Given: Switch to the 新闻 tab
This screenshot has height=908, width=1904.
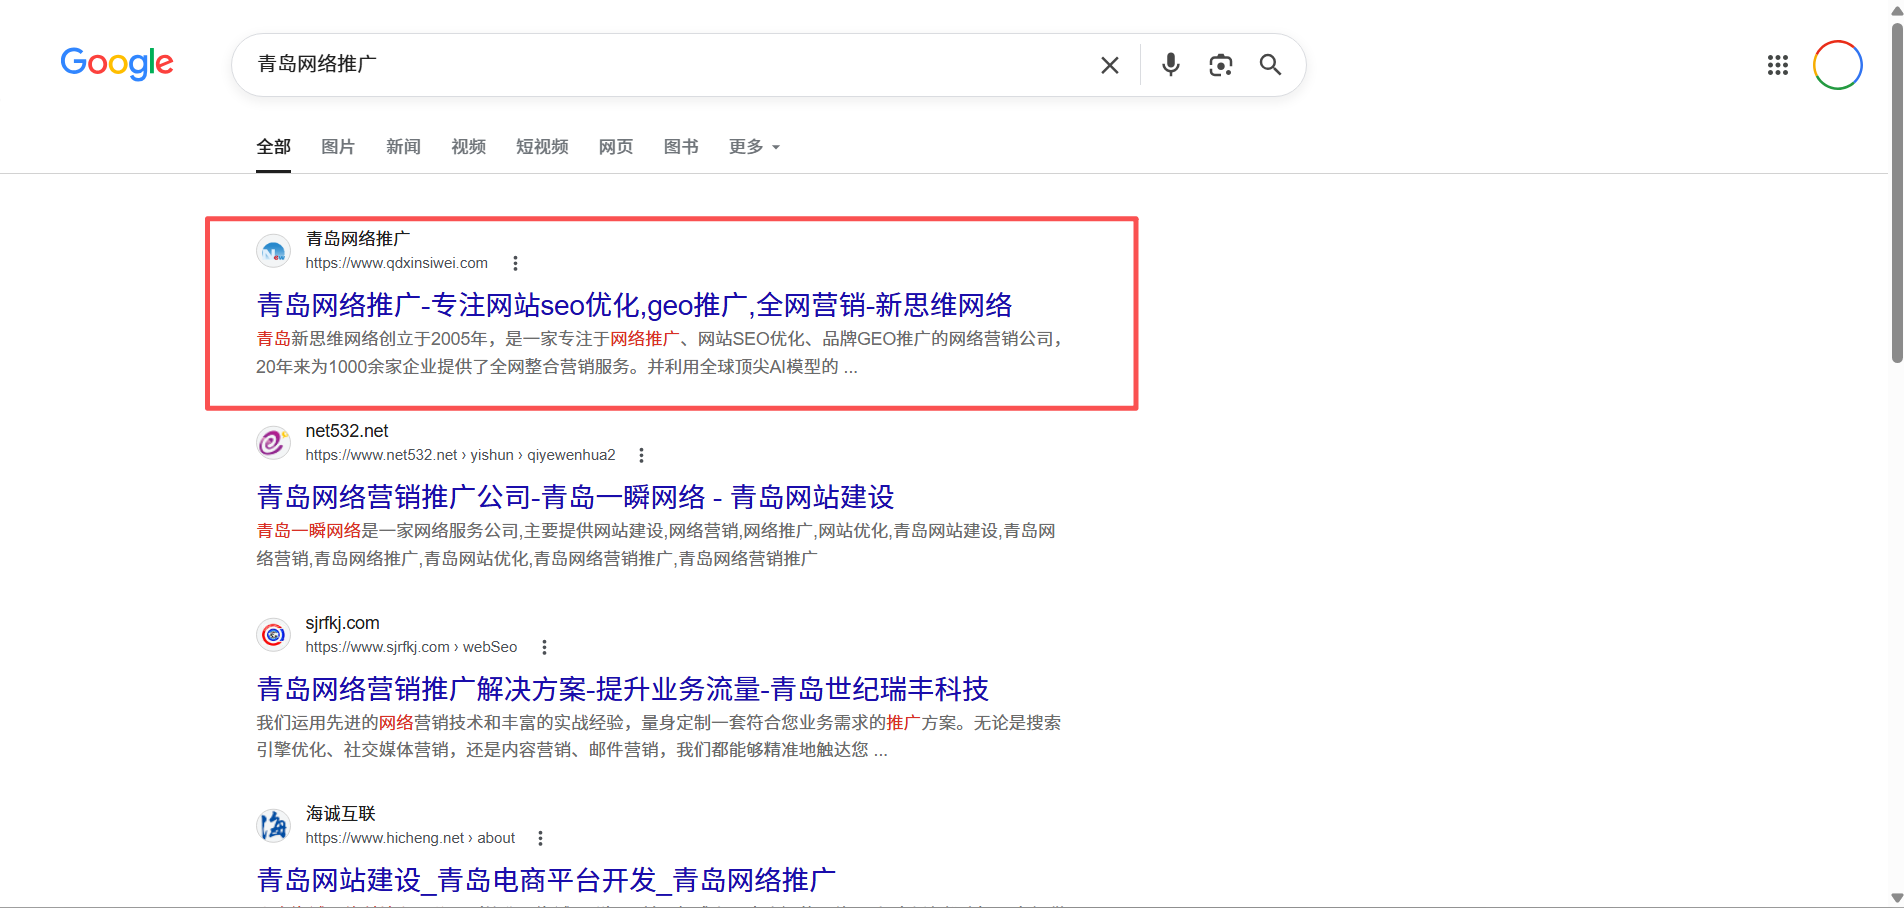Looking at the screenshot, I should [403, 147].
